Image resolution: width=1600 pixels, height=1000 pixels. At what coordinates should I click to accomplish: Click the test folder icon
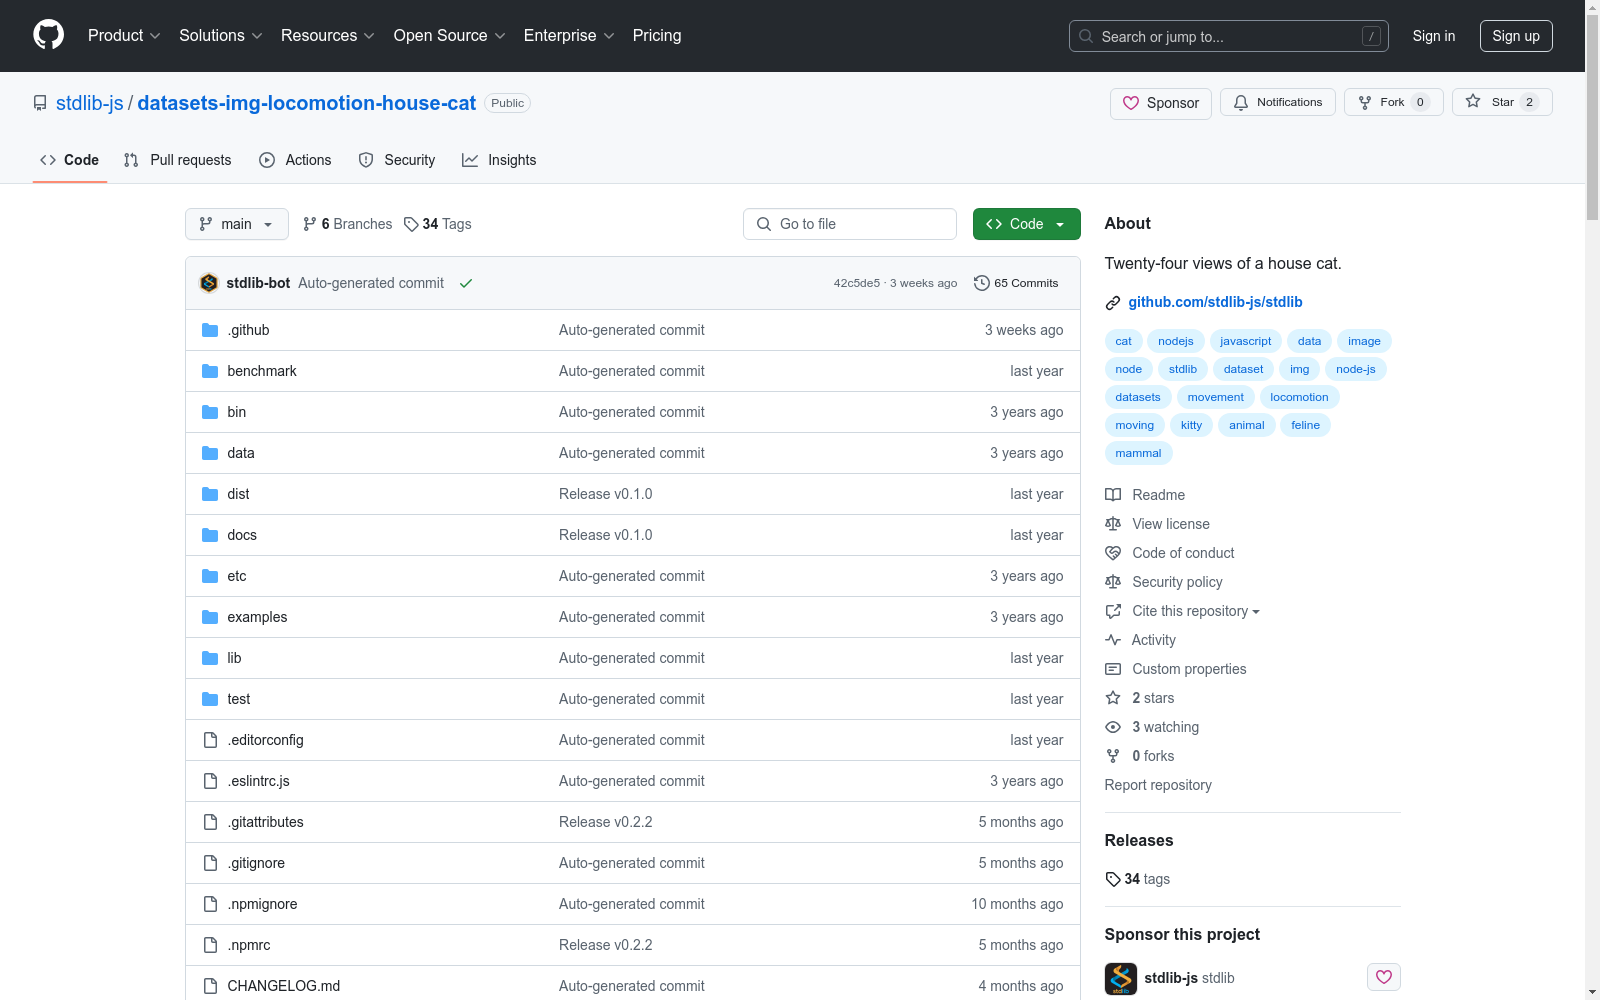point(210,699)
